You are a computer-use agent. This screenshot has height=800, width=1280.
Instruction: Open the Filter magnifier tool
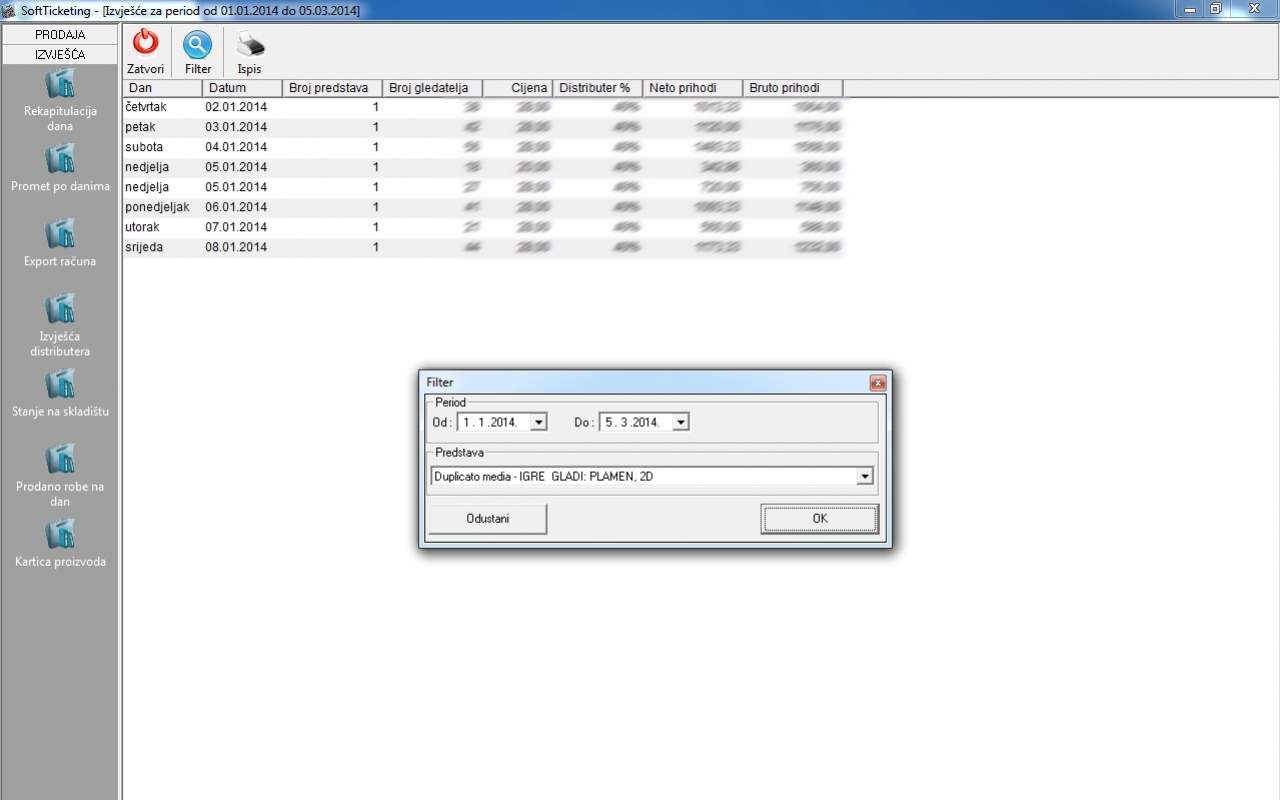198,45
